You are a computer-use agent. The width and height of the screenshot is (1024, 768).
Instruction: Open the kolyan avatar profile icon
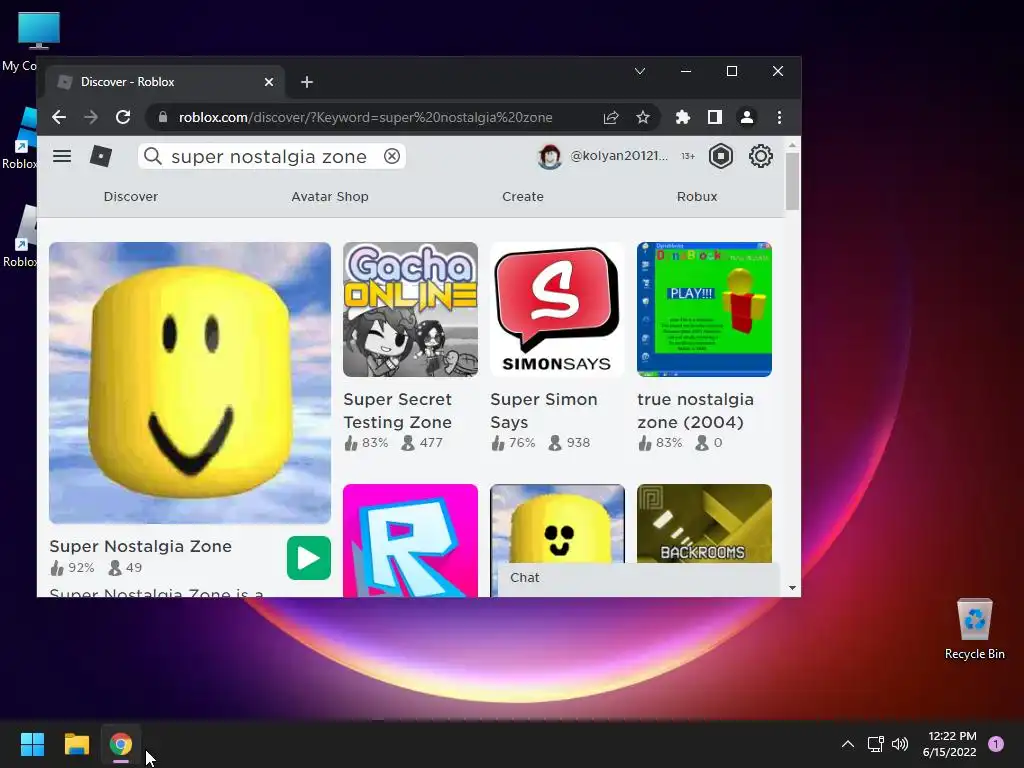(x=549, y=156)
